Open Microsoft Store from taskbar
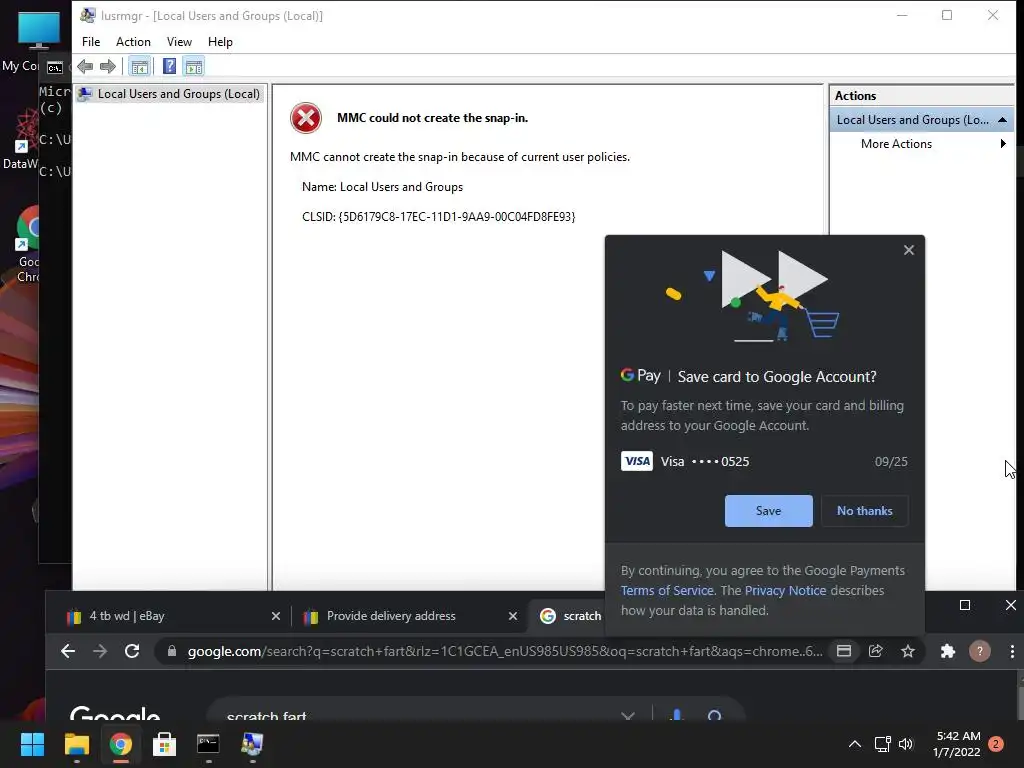The width and height of the screenshot is (1024, 768). pos(164,744)
